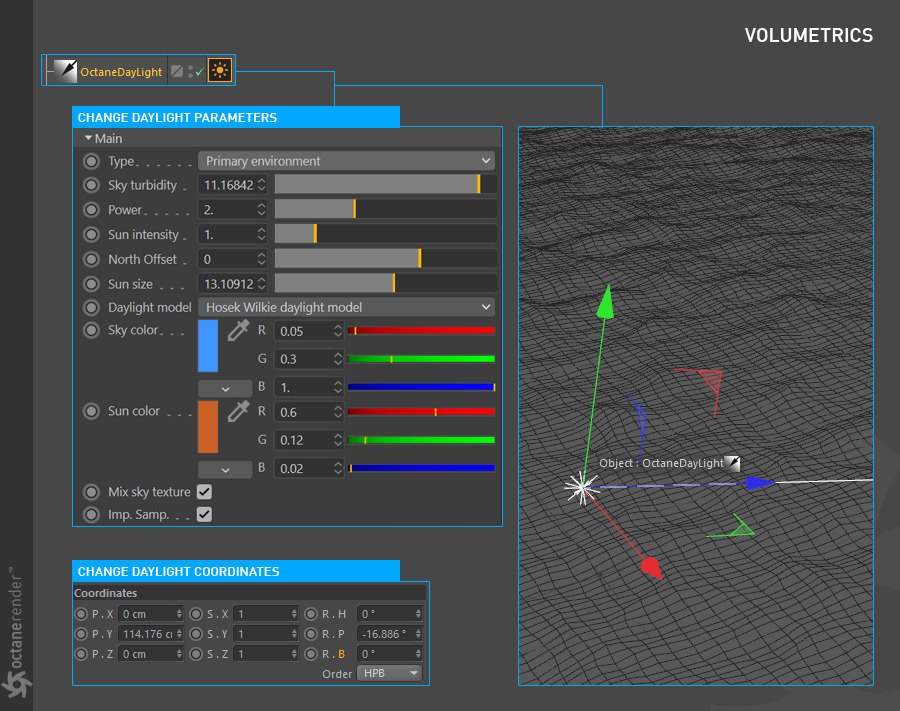Toggle Mix sky texture checkbox
This screenshot has width=900, height=711.
(x=204, y=492)
